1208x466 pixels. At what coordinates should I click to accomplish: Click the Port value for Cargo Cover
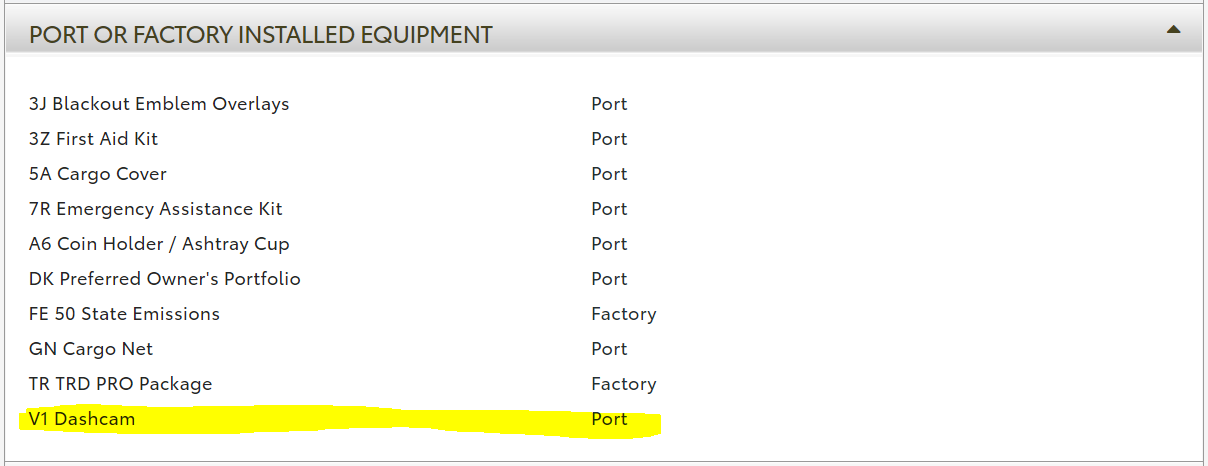click(609, 174)
